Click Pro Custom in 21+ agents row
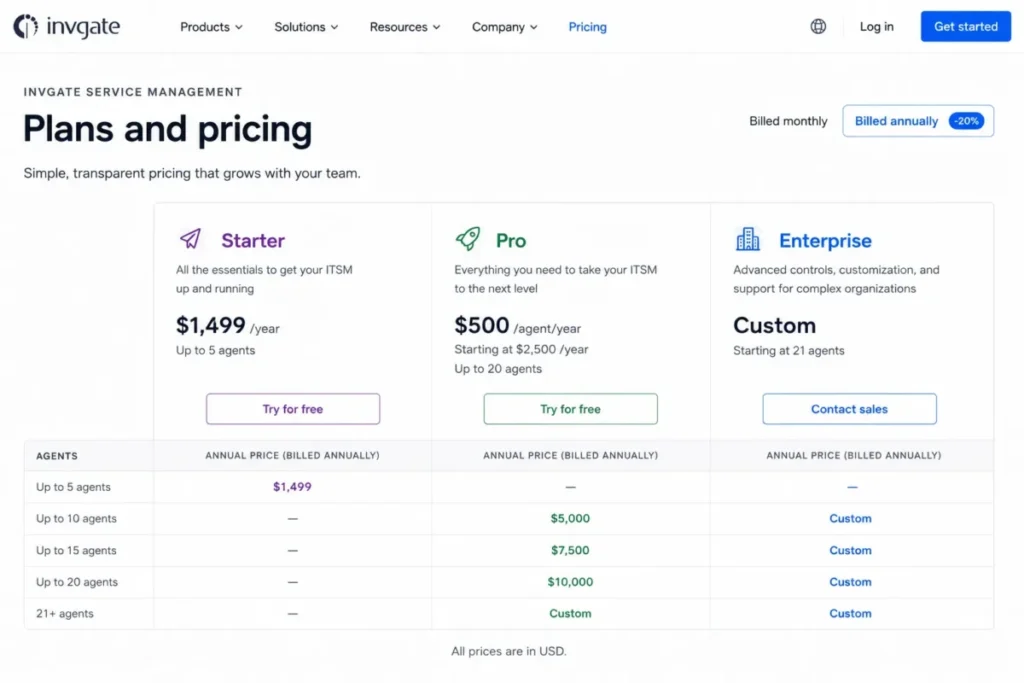This screenshot has height=683, width=1024. point(570,613)
